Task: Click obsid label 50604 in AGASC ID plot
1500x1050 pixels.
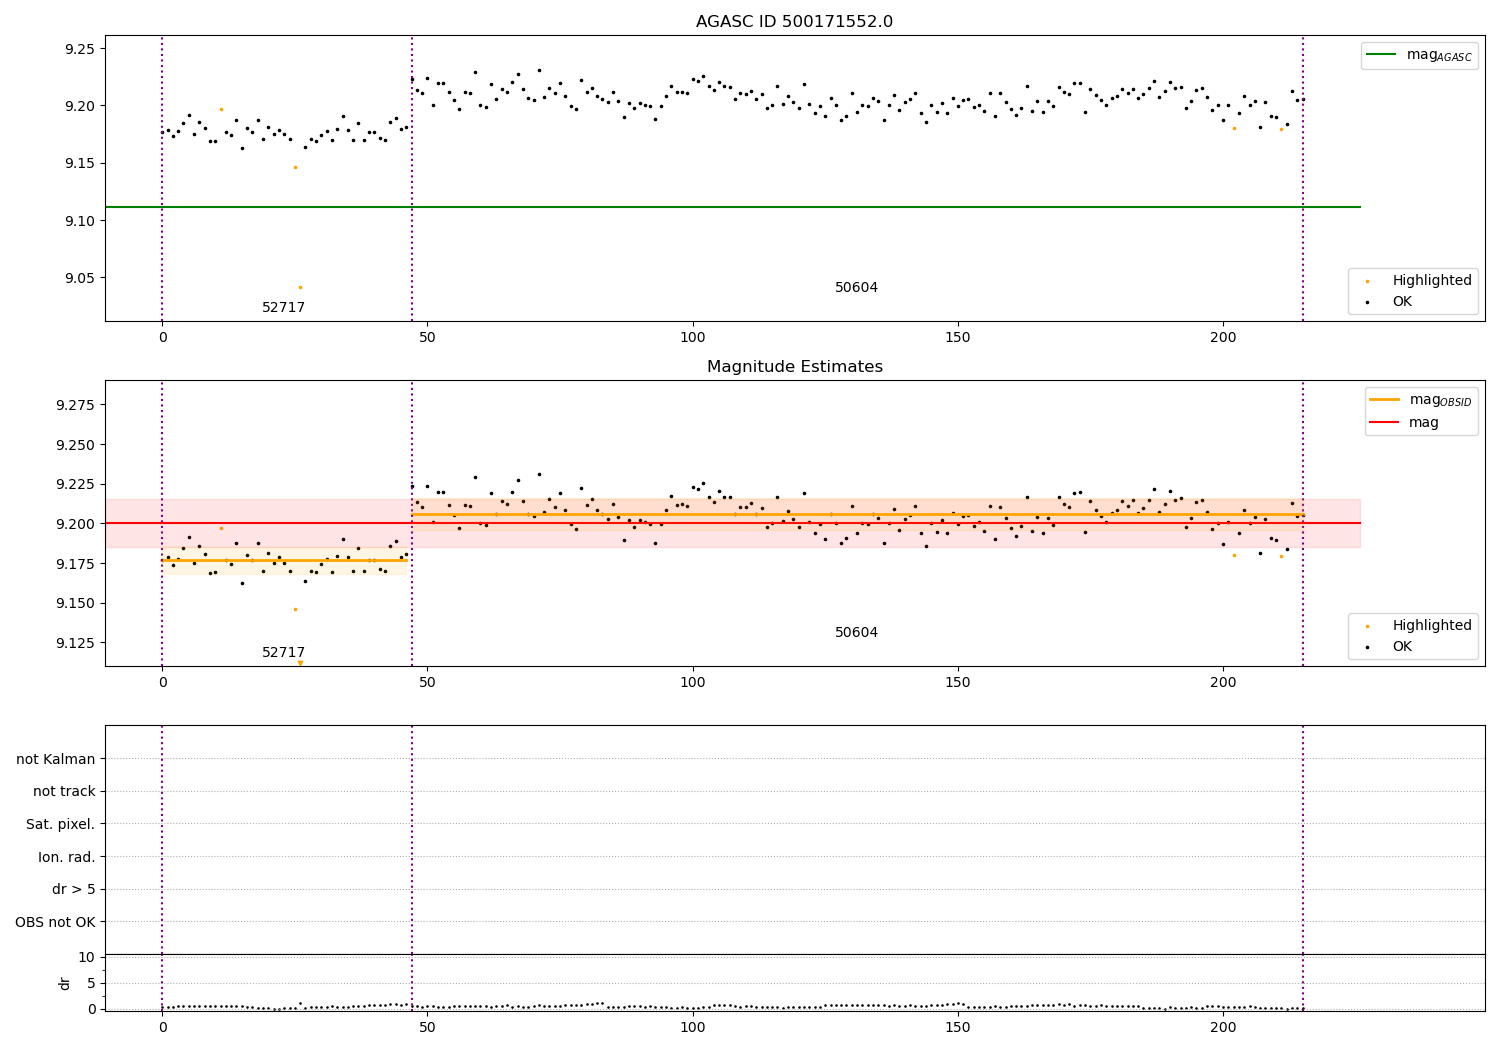Action: (856, 288)
